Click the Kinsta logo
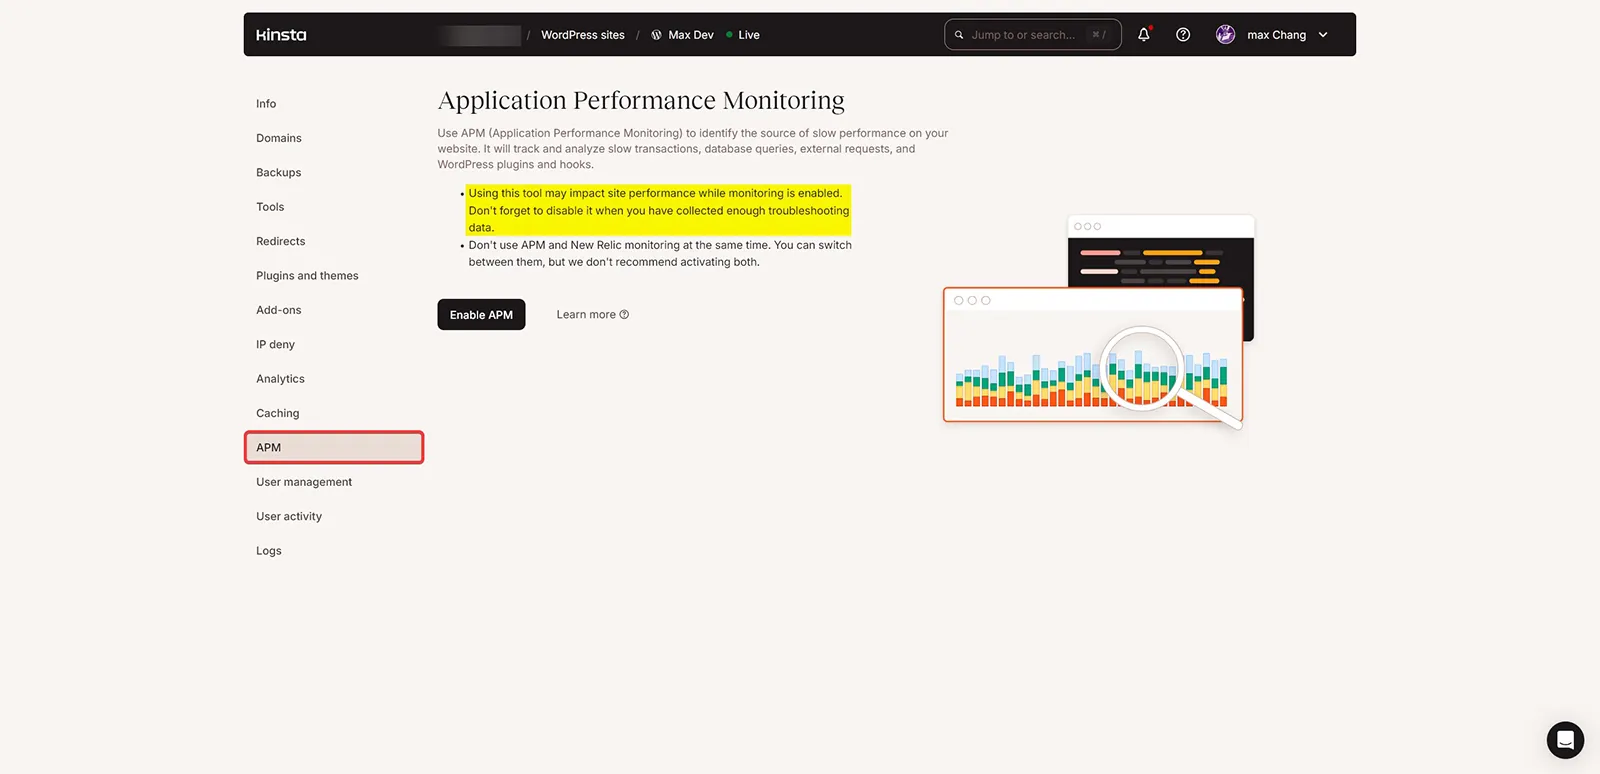The width and height of the screenshot is (1600, 774). (x=281, y=35)
